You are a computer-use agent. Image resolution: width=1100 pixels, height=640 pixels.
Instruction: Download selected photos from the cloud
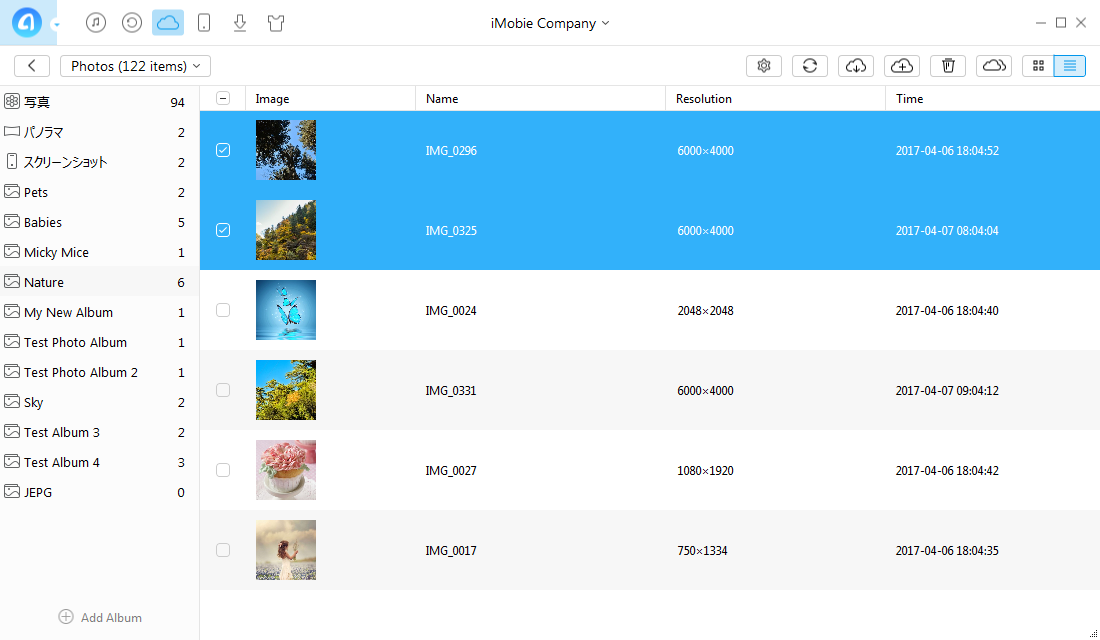point(856,66)
